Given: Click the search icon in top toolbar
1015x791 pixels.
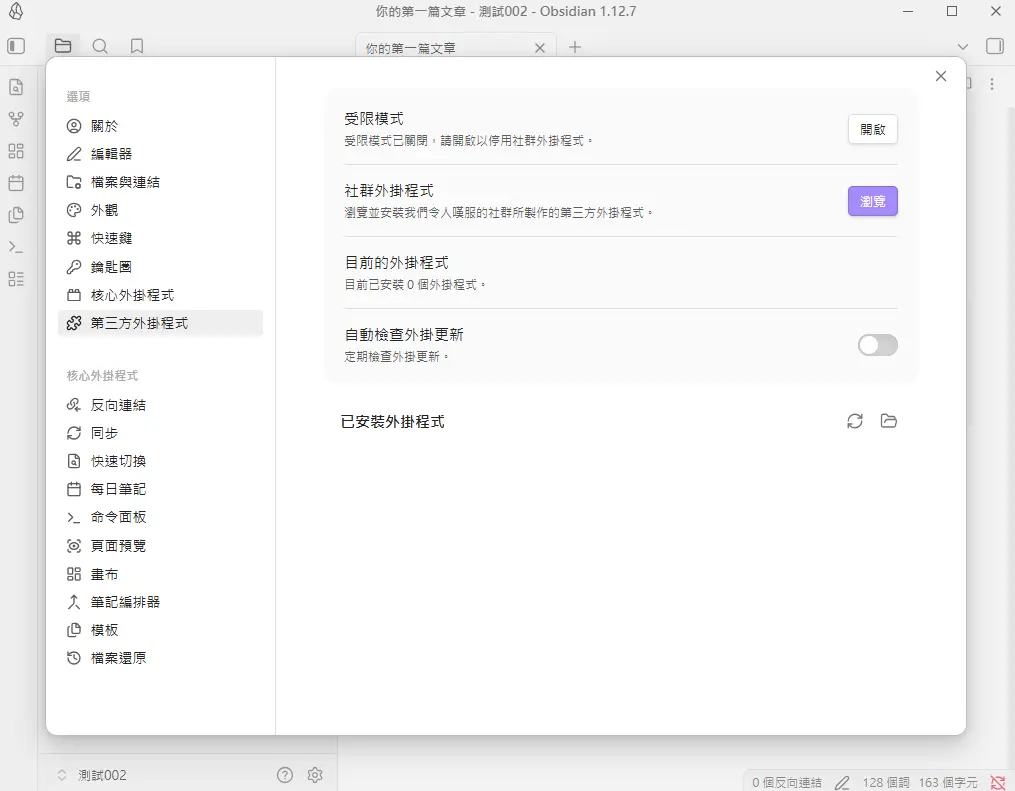Looking at the screenshot, I should click(x=100, y=46).
